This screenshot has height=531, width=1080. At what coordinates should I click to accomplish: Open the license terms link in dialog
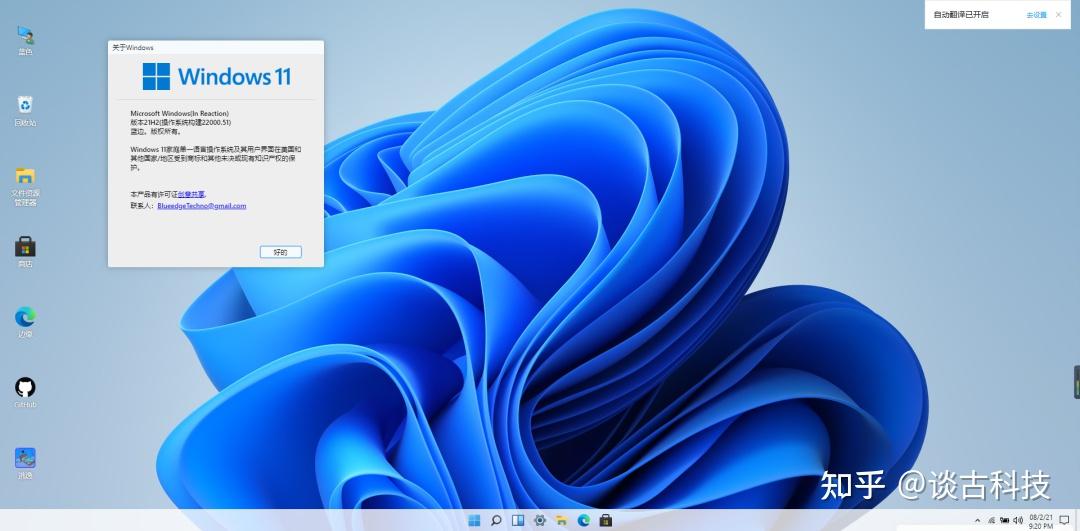pyautogui.click(x=191, y=194)
